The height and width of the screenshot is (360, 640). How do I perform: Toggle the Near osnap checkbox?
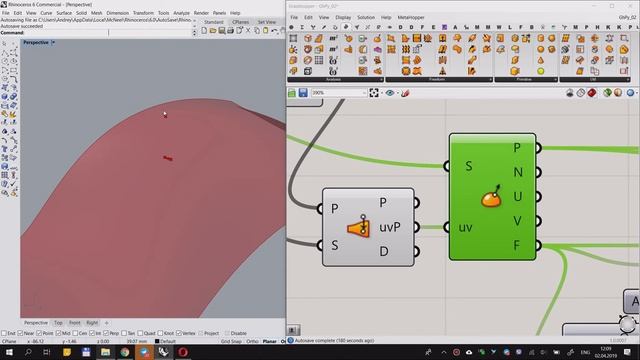click(20, 333)
